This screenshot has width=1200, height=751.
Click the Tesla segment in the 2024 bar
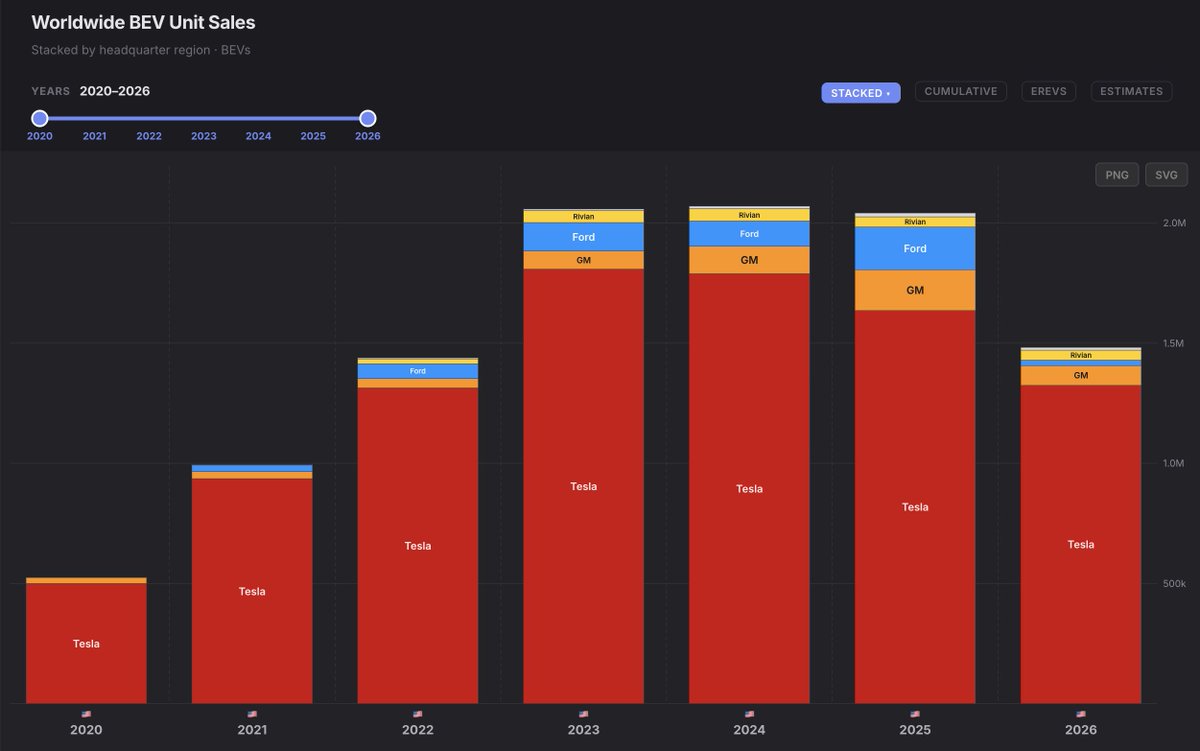750,488
